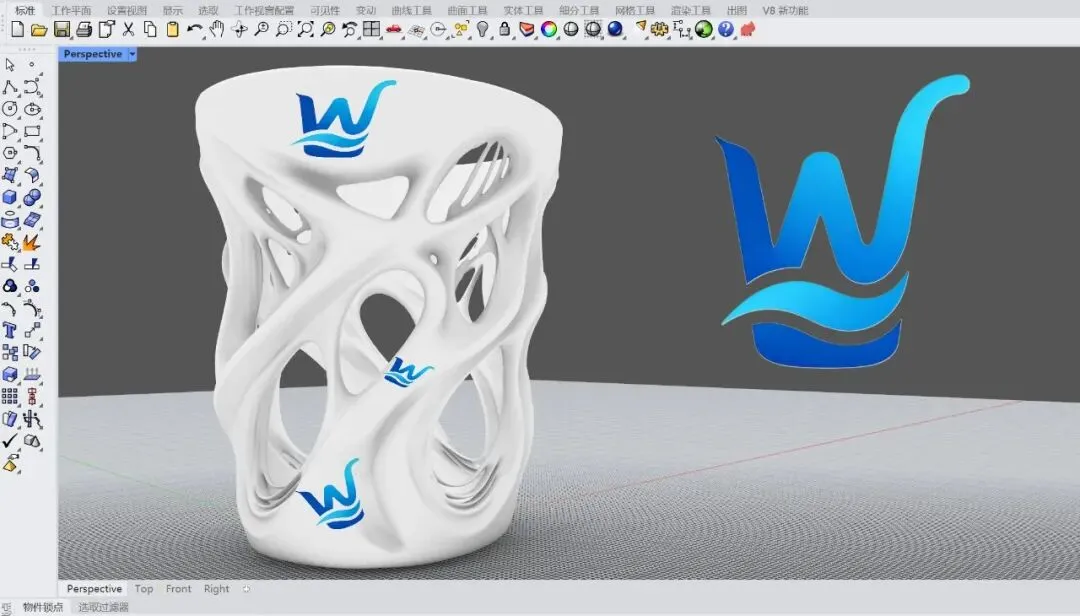Open Options with the gear icon
Image resolution: width=1080 pixels, height=616 pixels.
(660, 29)
